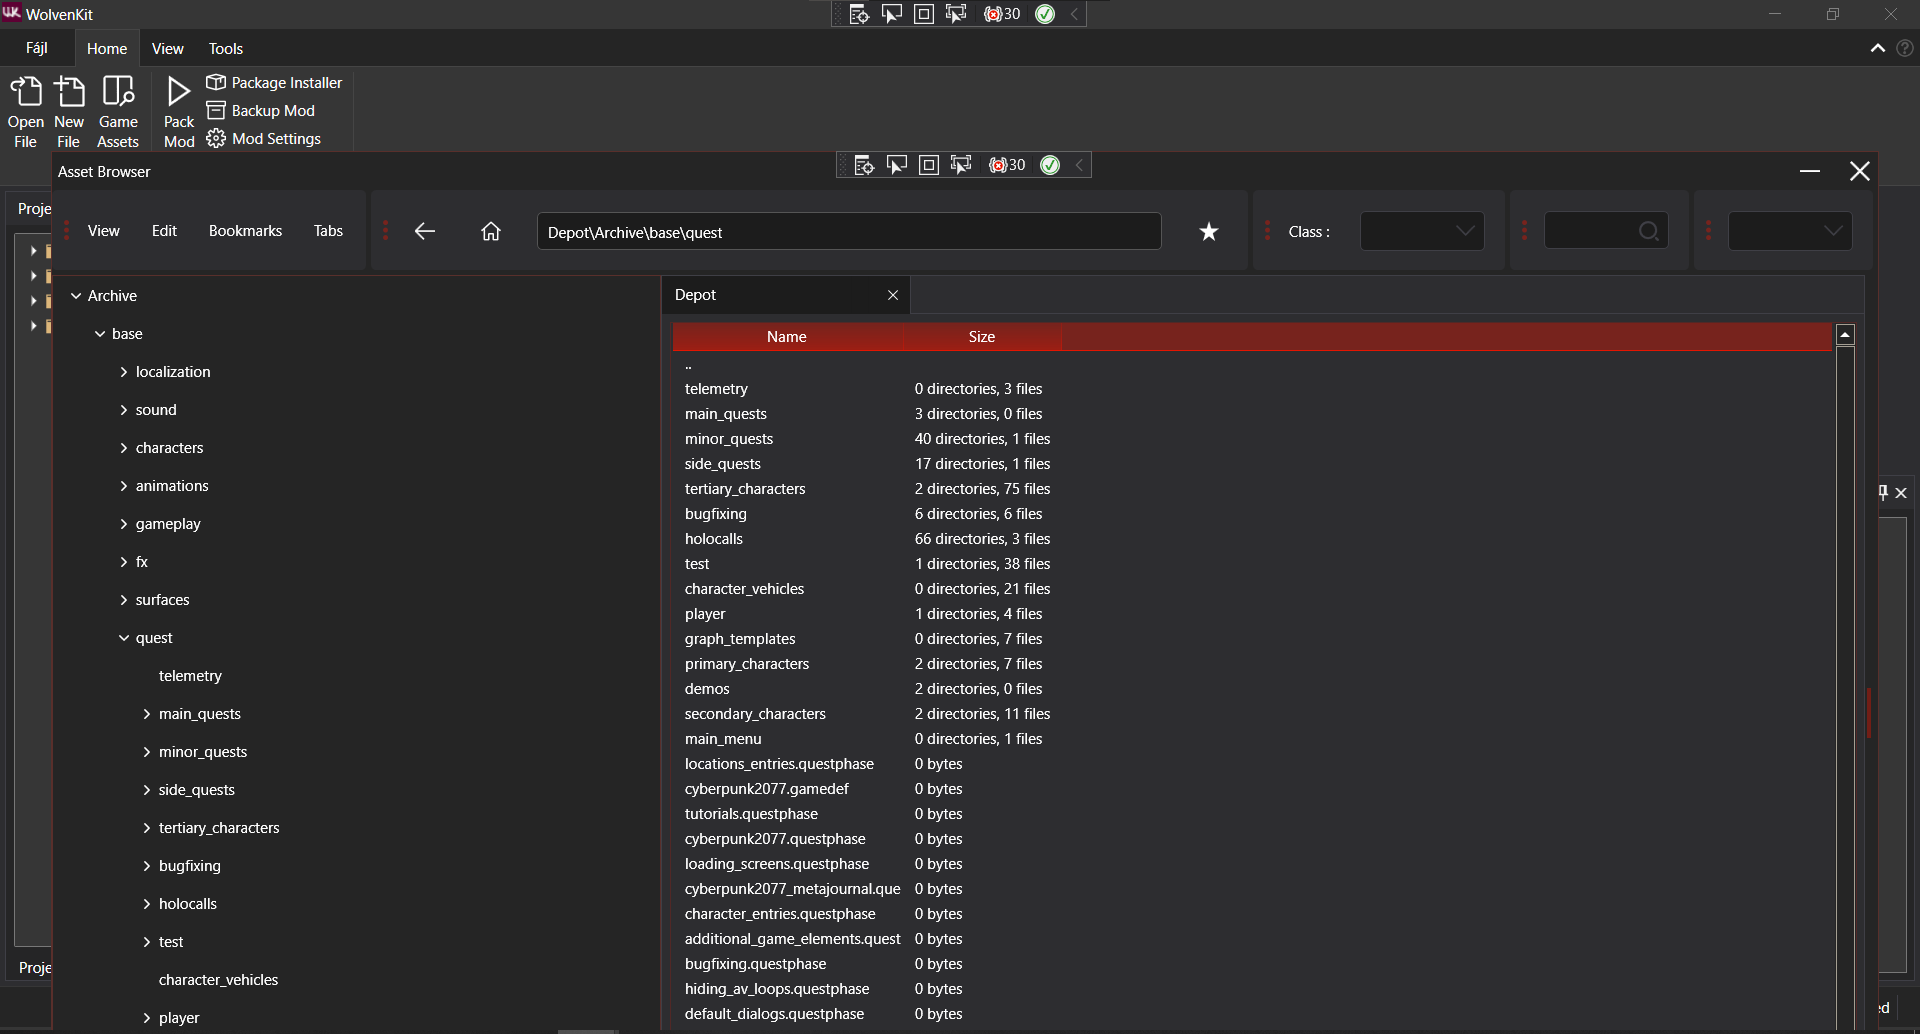Click the Open File icon
Screen dimensions: 1920x1034
pos(26,91)
